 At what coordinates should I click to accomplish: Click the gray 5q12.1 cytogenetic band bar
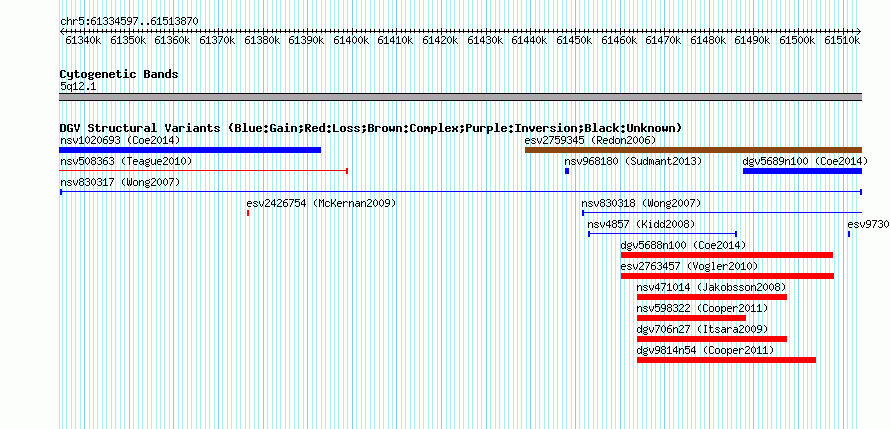pyautogui.click(x=461, y=97)
